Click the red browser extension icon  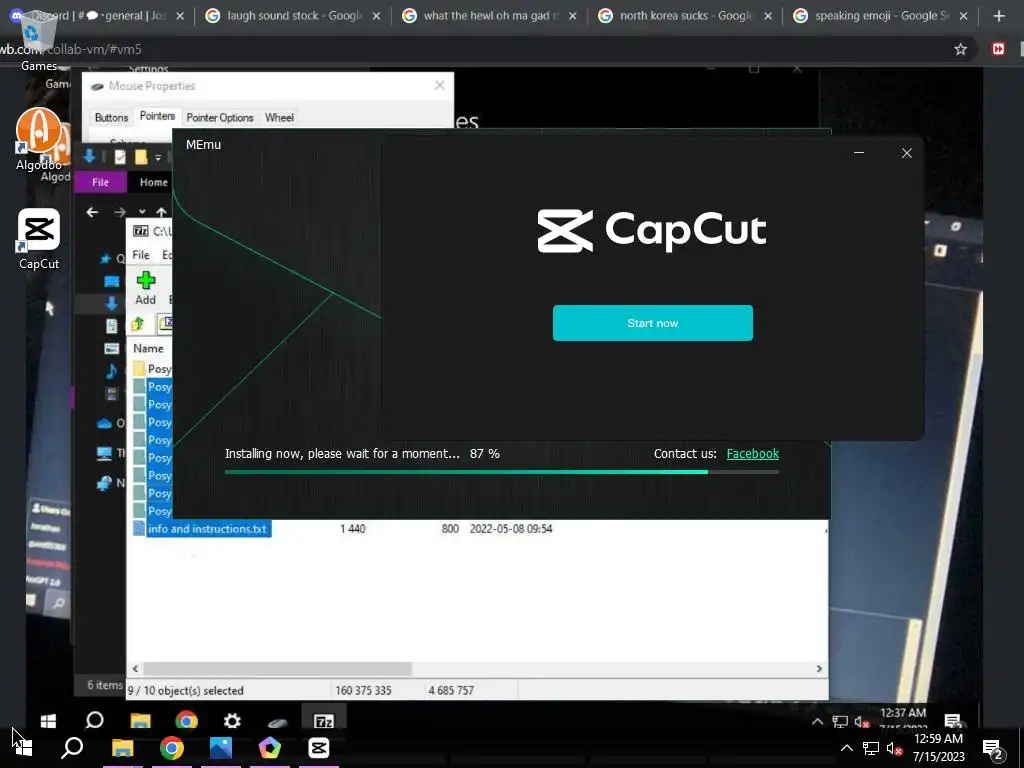tap(998, 49)
